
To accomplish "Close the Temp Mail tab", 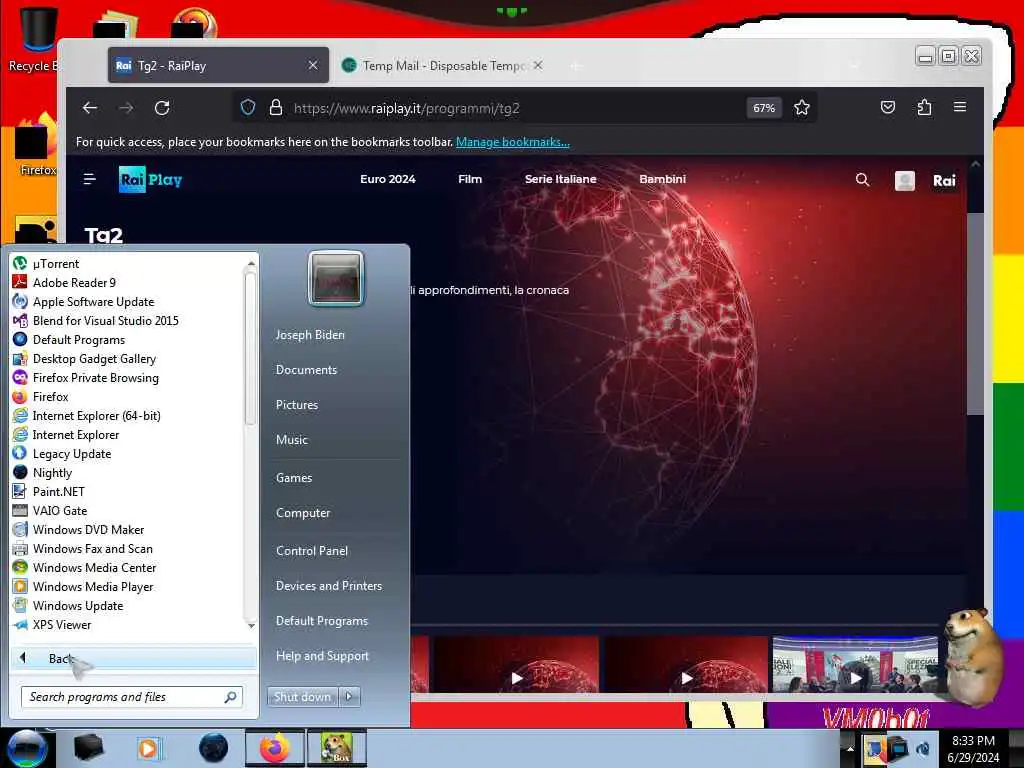I will point(537,65).
